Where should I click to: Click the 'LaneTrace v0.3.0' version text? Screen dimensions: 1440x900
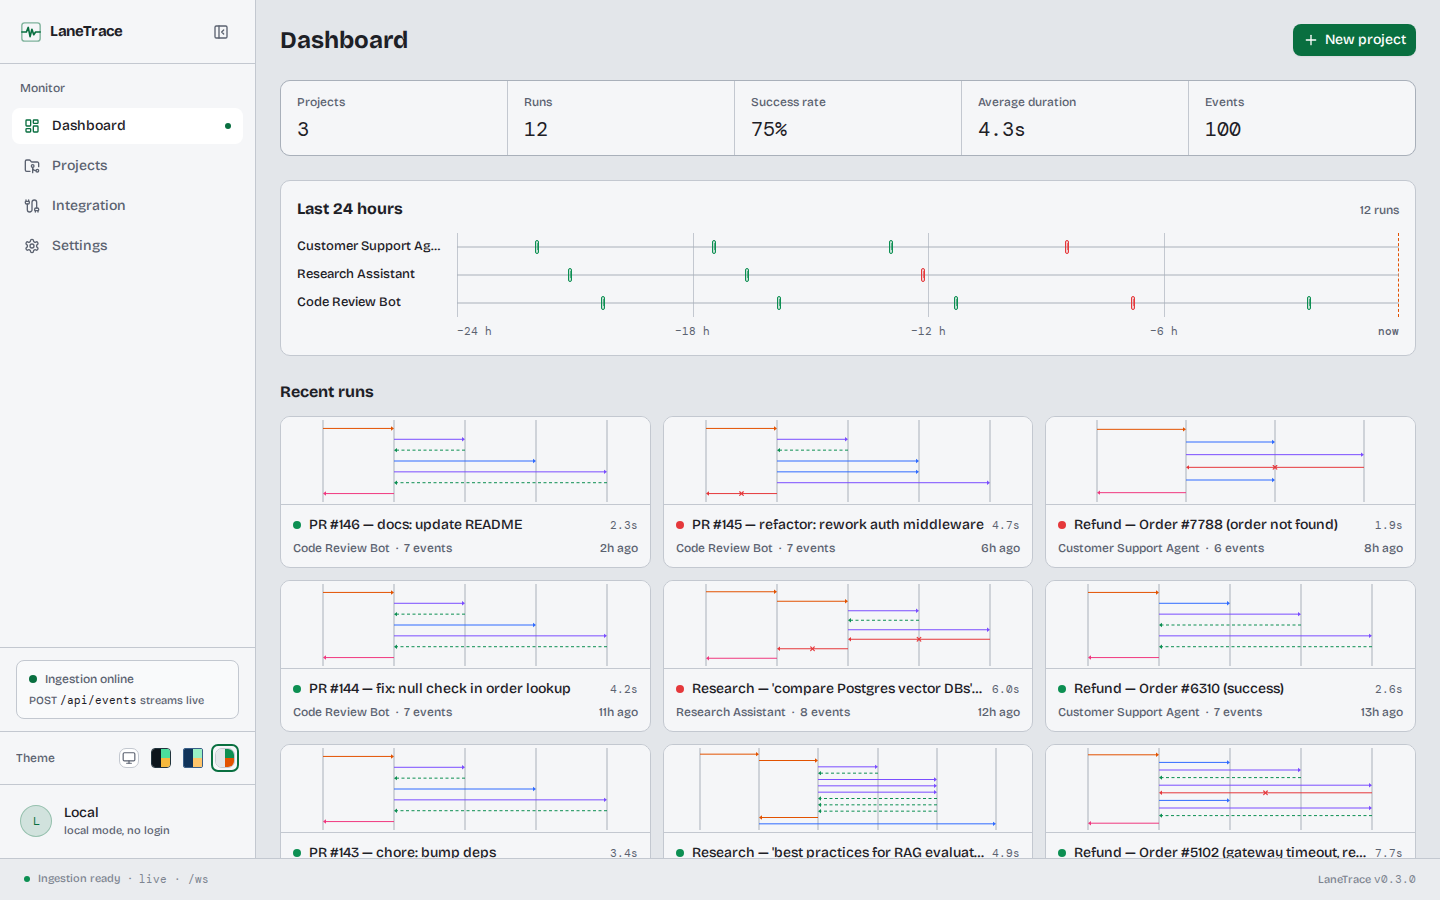click(x=1366, y=880)
